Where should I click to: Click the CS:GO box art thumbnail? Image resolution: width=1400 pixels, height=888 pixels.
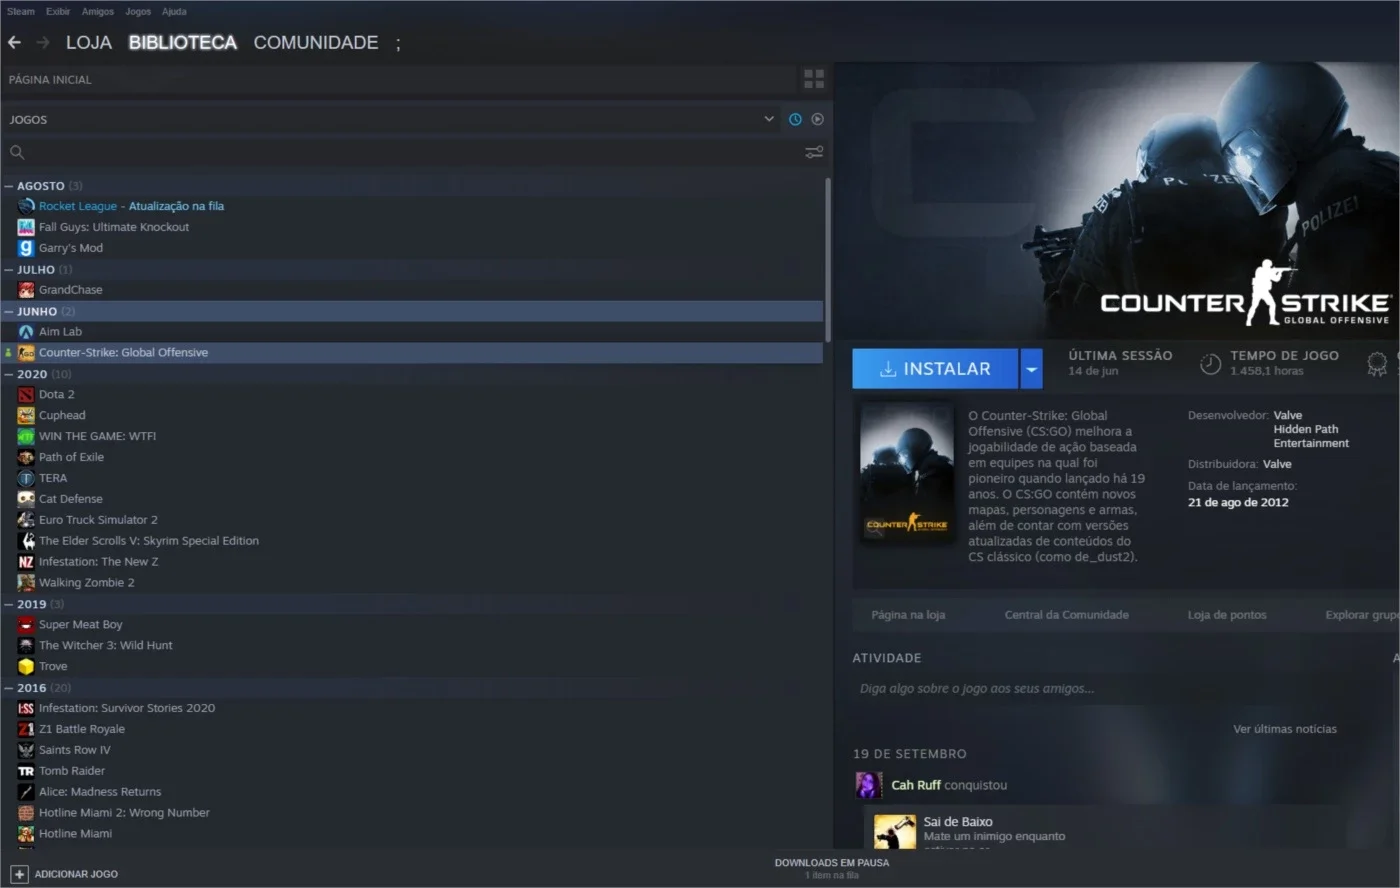coord(907,473)
